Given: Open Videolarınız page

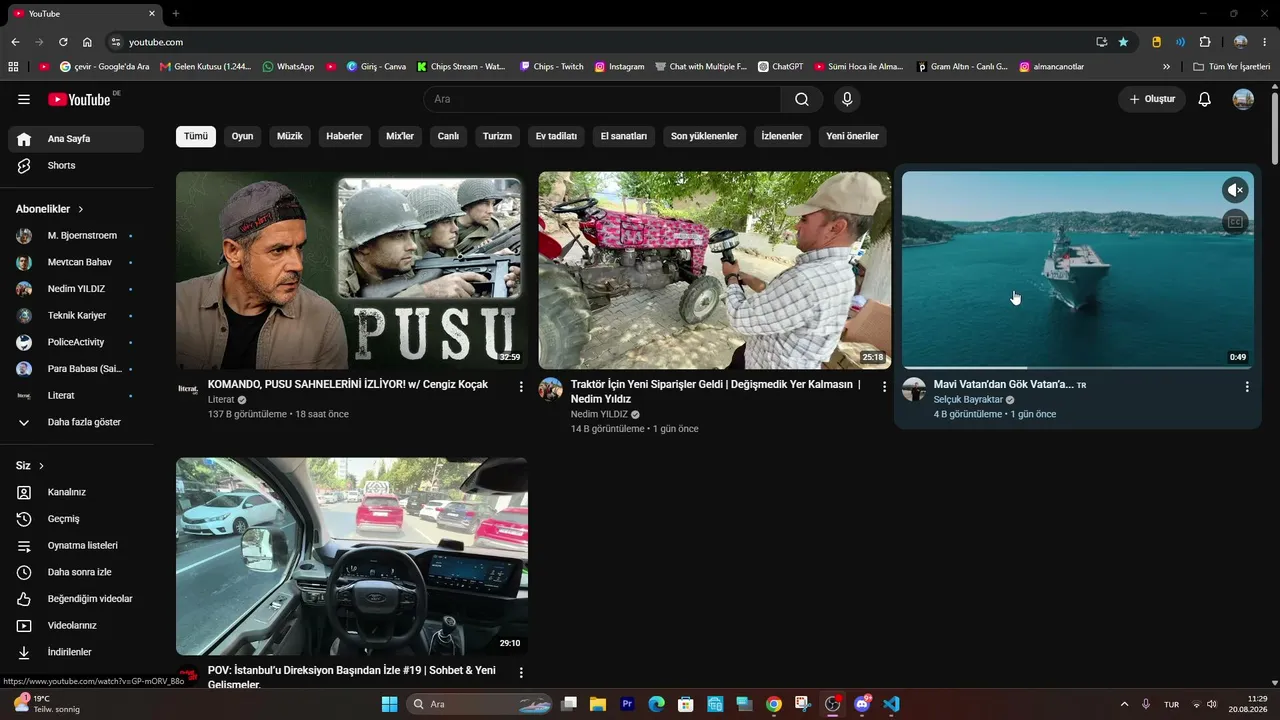Looking at the screenshot, I should (x=76, y=626).
